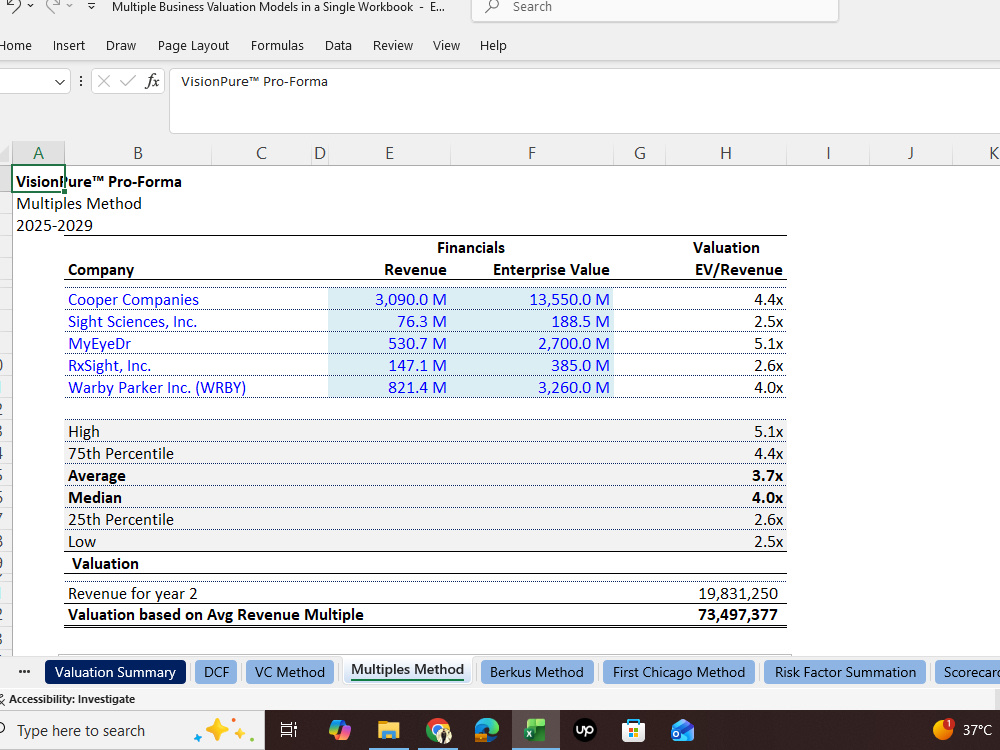
Task: Switch to Berkus Method sheet tab
Action: (x=536, y=672)
